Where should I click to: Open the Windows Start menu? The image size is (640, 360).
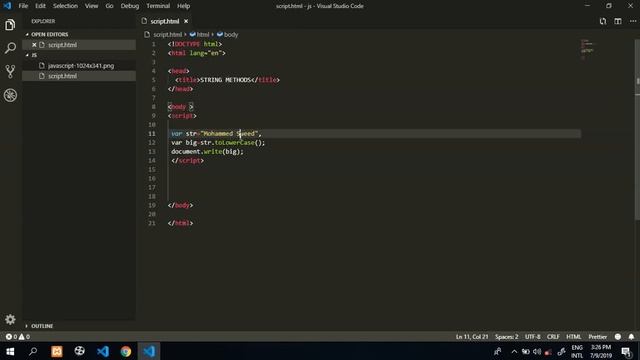(x=10, y=351)
